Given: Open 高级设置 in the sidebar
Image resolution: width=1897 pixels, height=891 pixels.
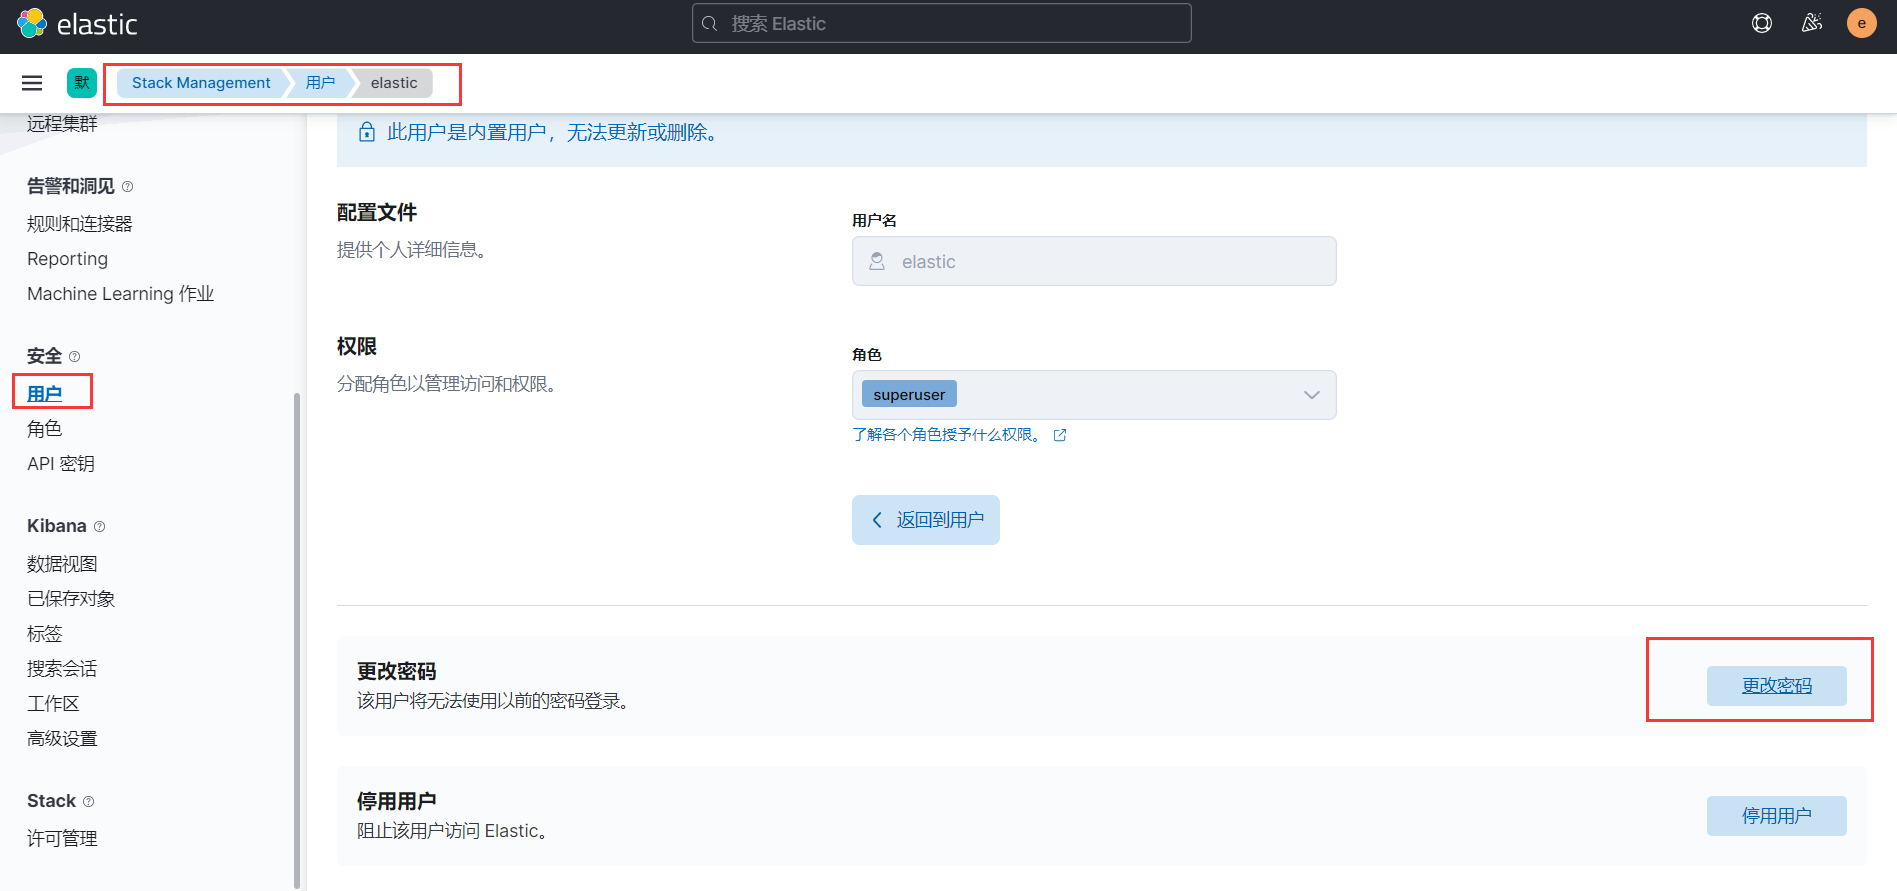Looking at the screenshot, I should click(x=62, y=739).
